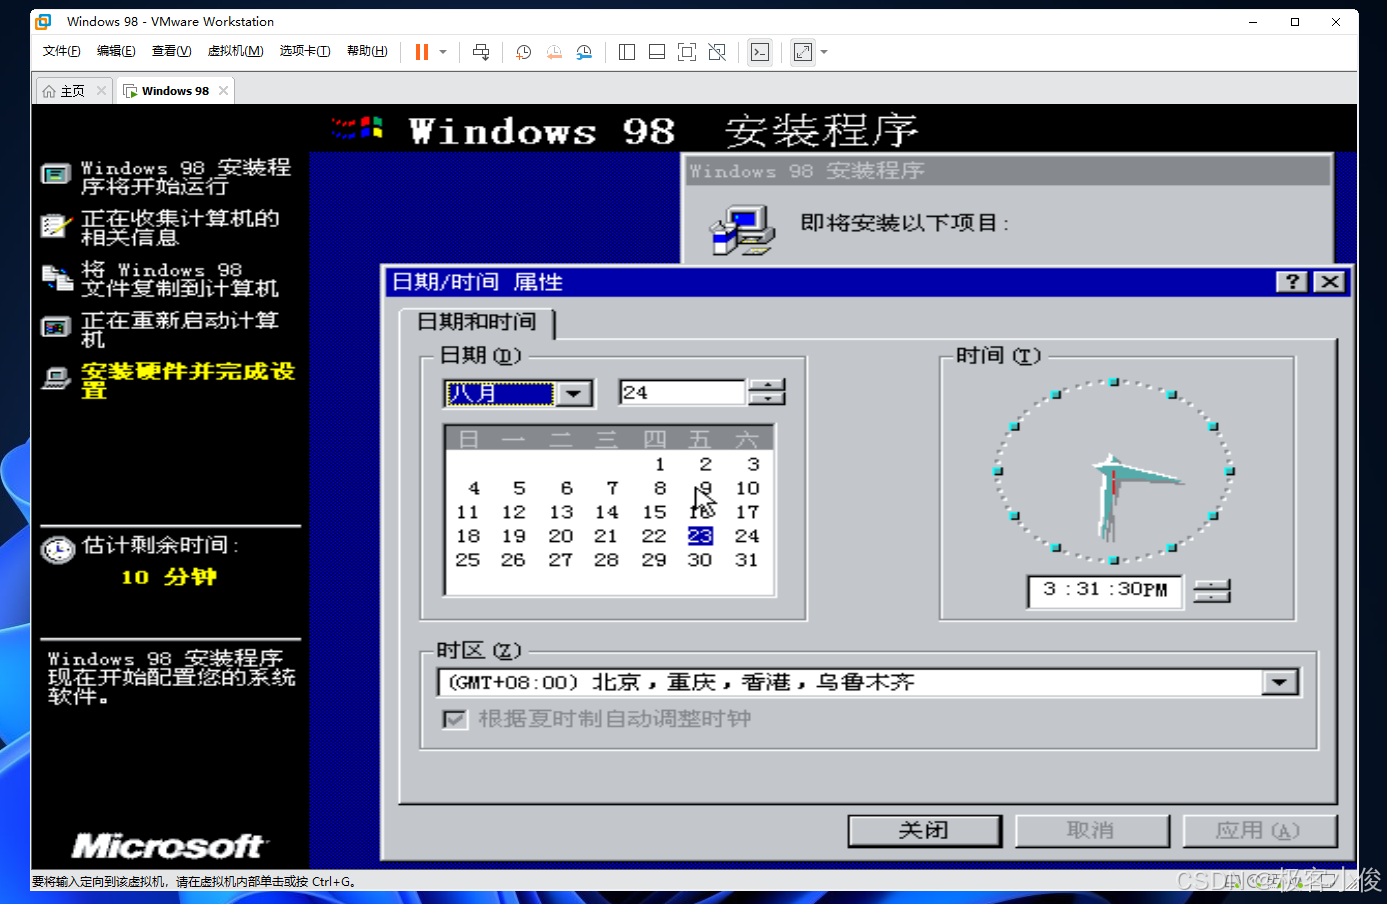The height and width of the screenshot is (904, 1387).
Task: Minimize the VMware Workstation window
Action: pos(1253,22)
